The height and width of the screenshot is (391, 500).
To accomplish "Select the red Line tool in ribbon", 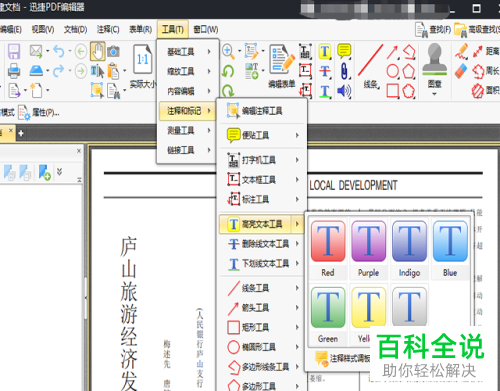I will [370, 60].
